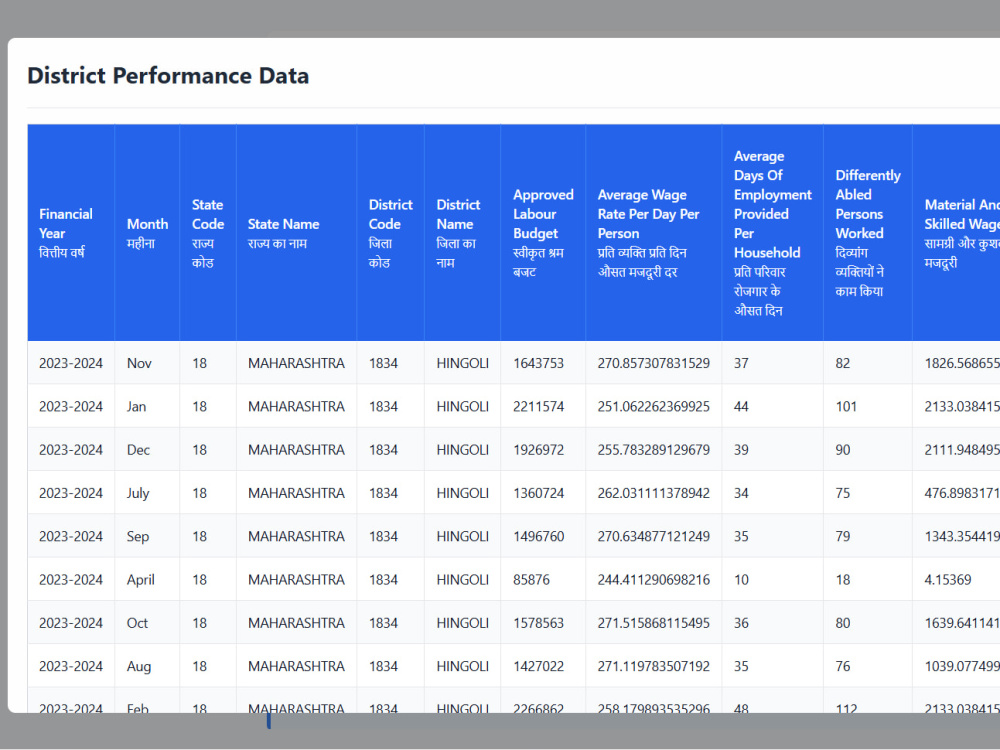Click wage rate 255.783289129679
Screen dimensions: 1000x750
pos(654,450)
